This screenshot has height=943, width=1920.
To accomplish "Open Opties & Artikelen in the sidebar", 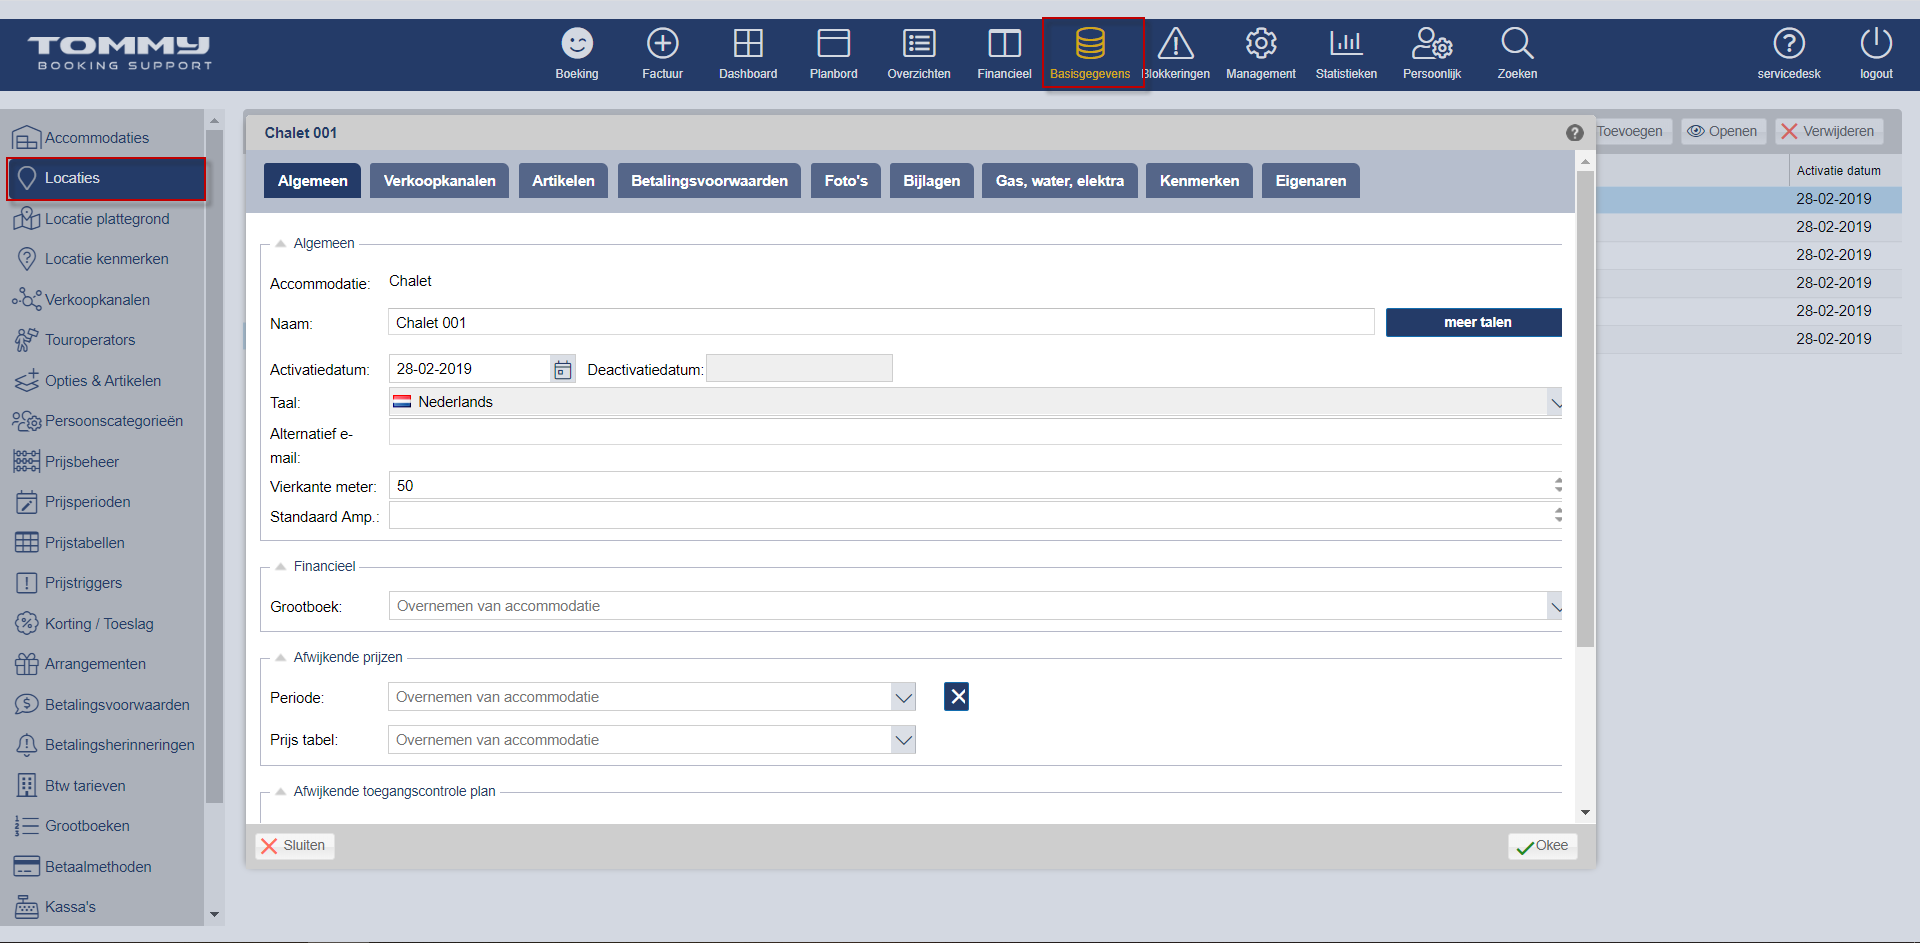I will [104, 381].
